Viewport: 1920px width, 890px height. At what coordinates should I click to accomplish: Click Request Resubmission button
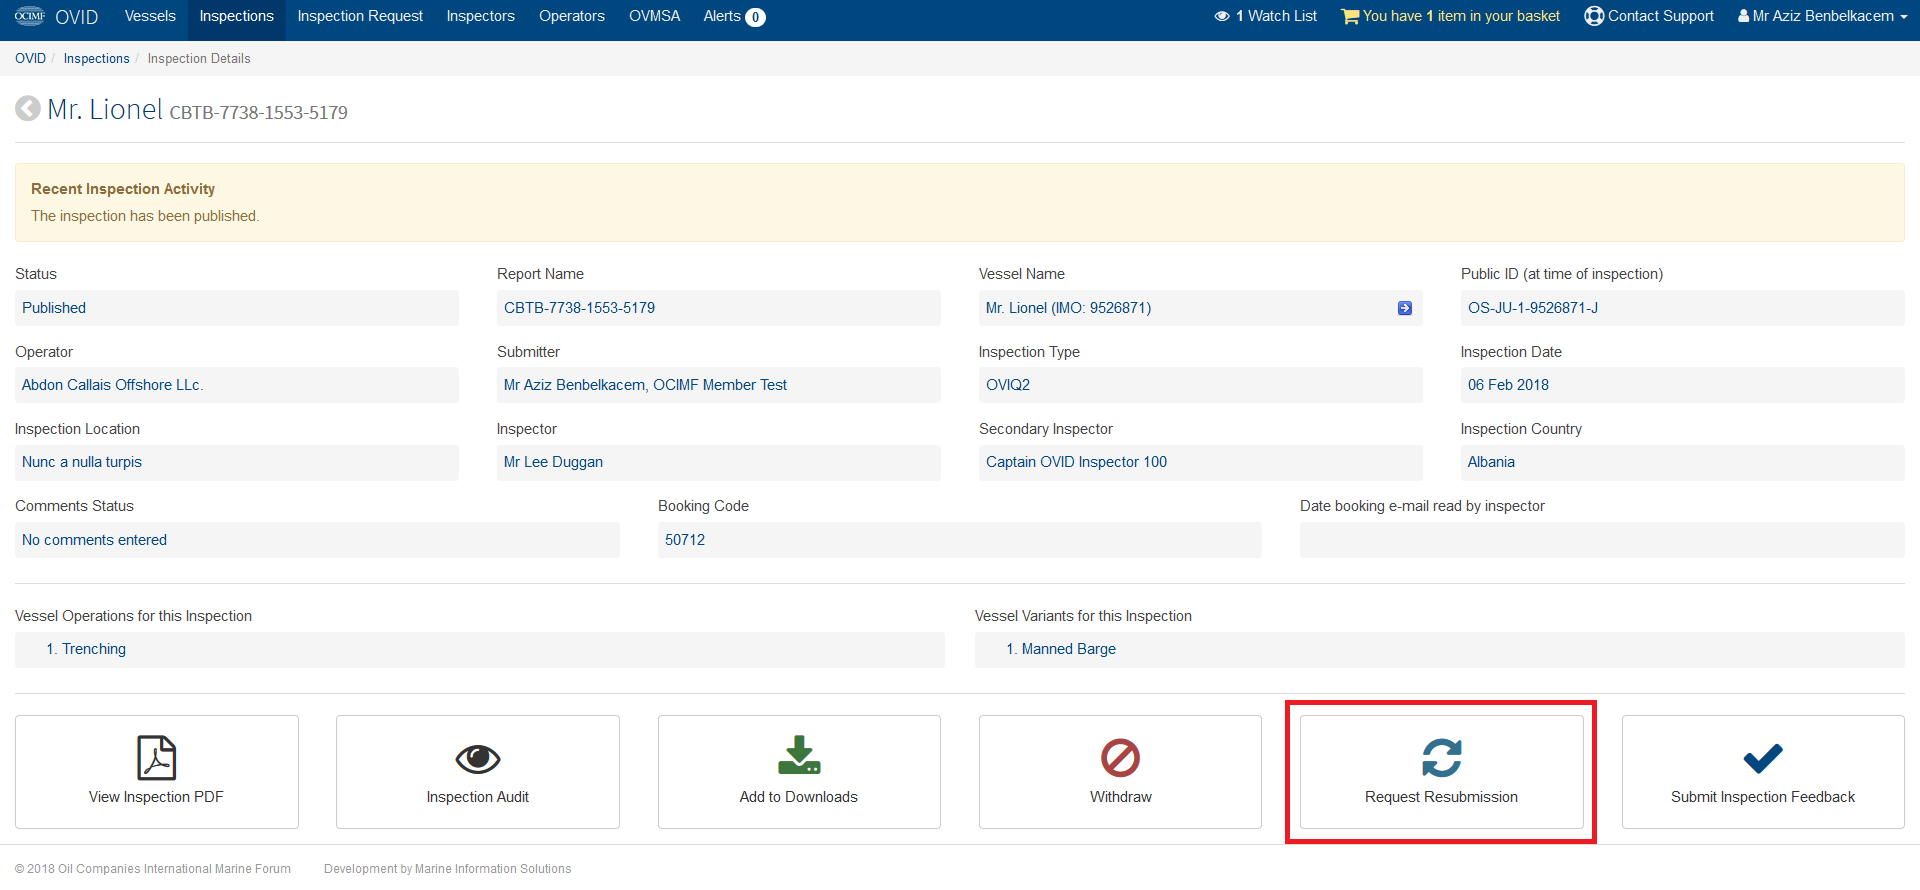[x=1442, y=772]
